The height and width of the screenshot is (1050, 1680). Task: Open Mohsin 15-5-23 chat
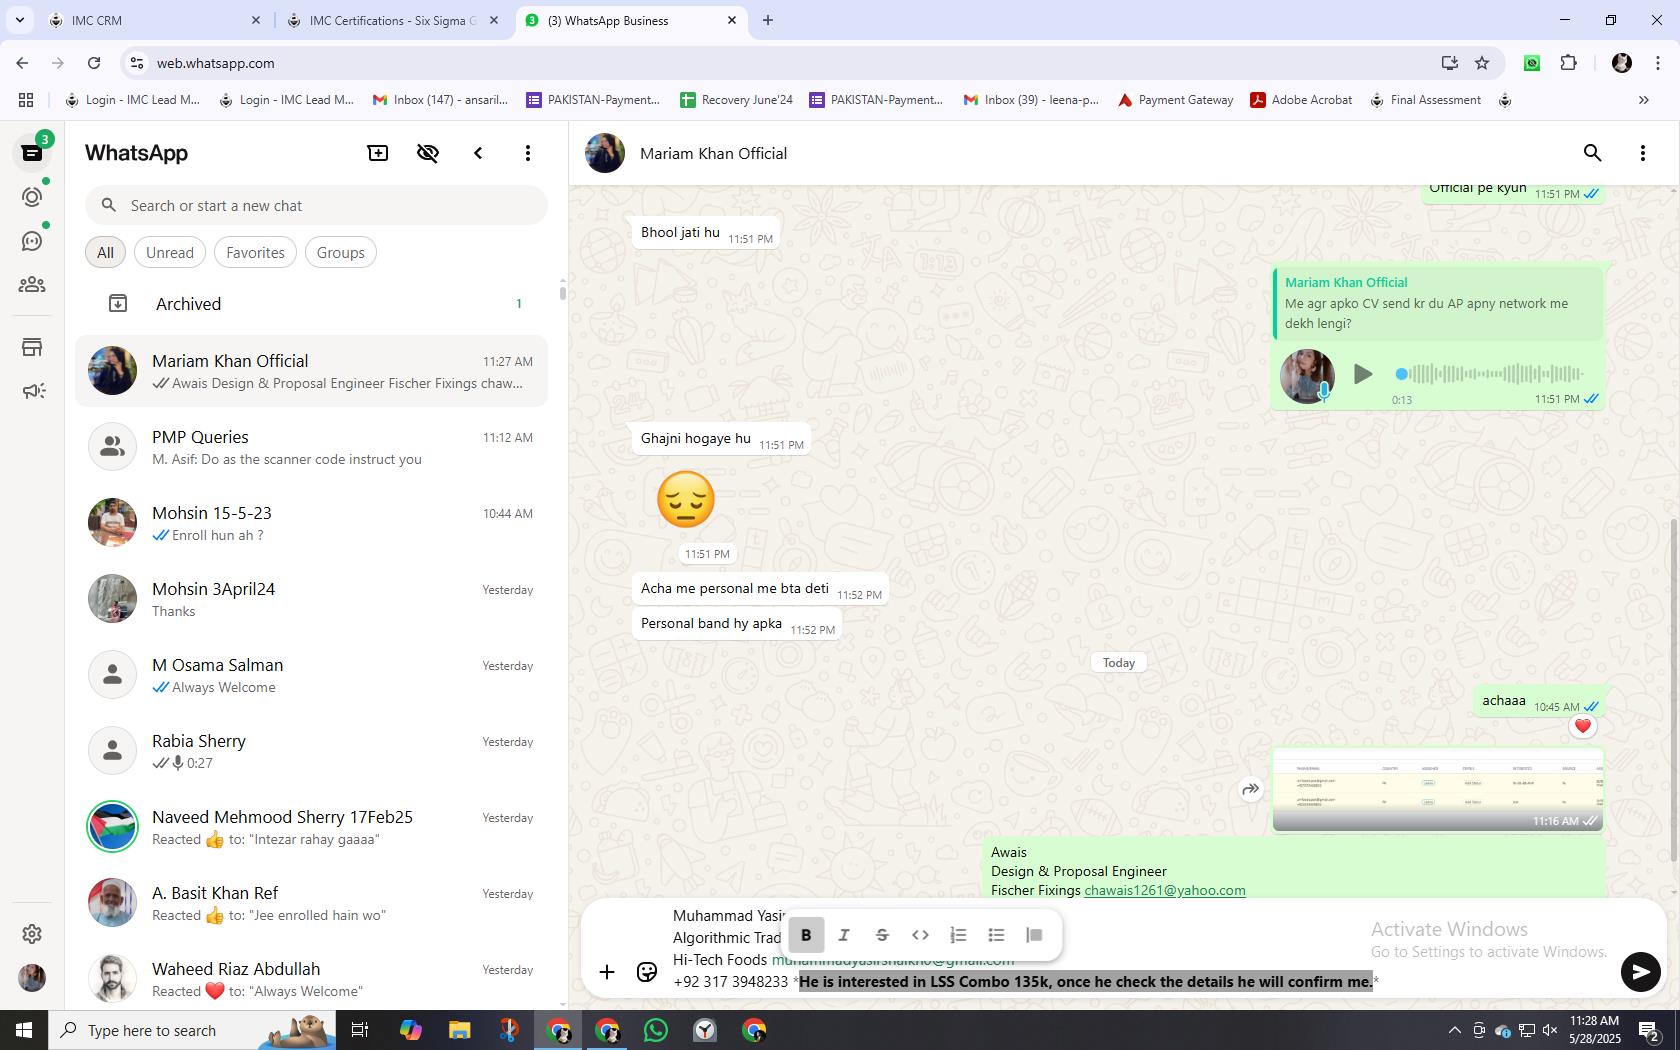pyautogui.click(x=311, y=523)
